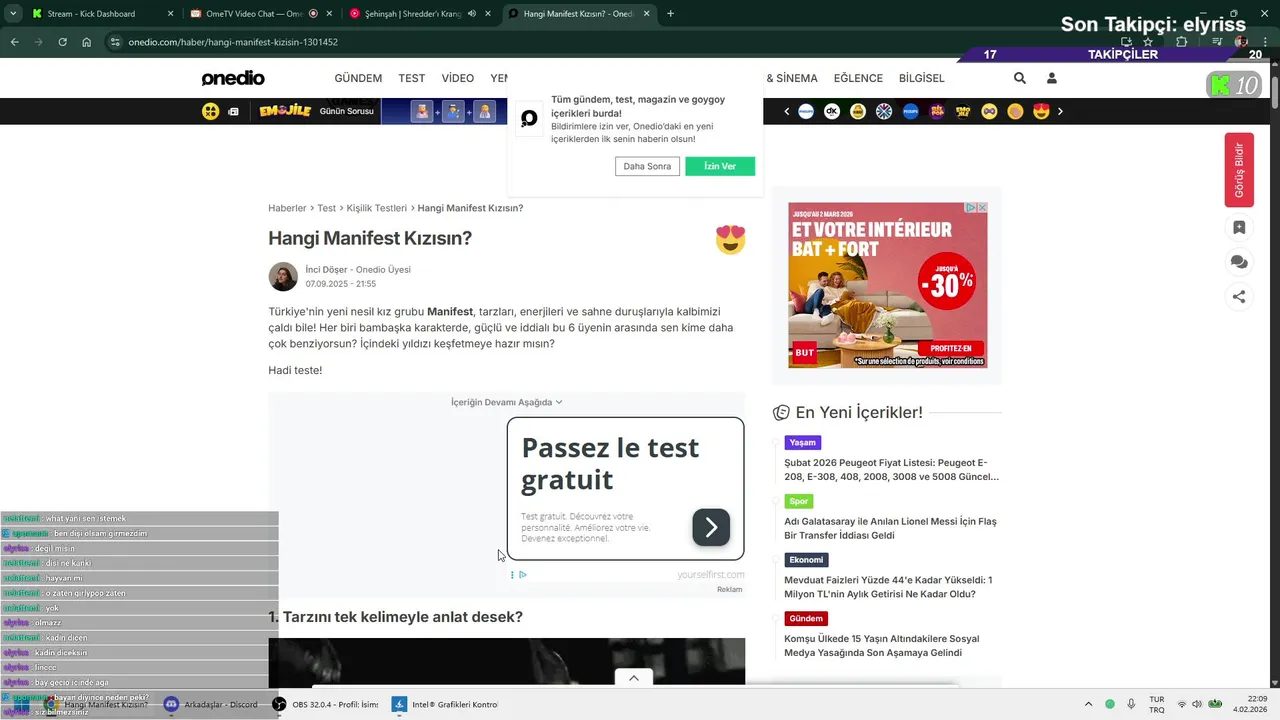Click the right arrow of the emoji carousel

coord(1060,111)
